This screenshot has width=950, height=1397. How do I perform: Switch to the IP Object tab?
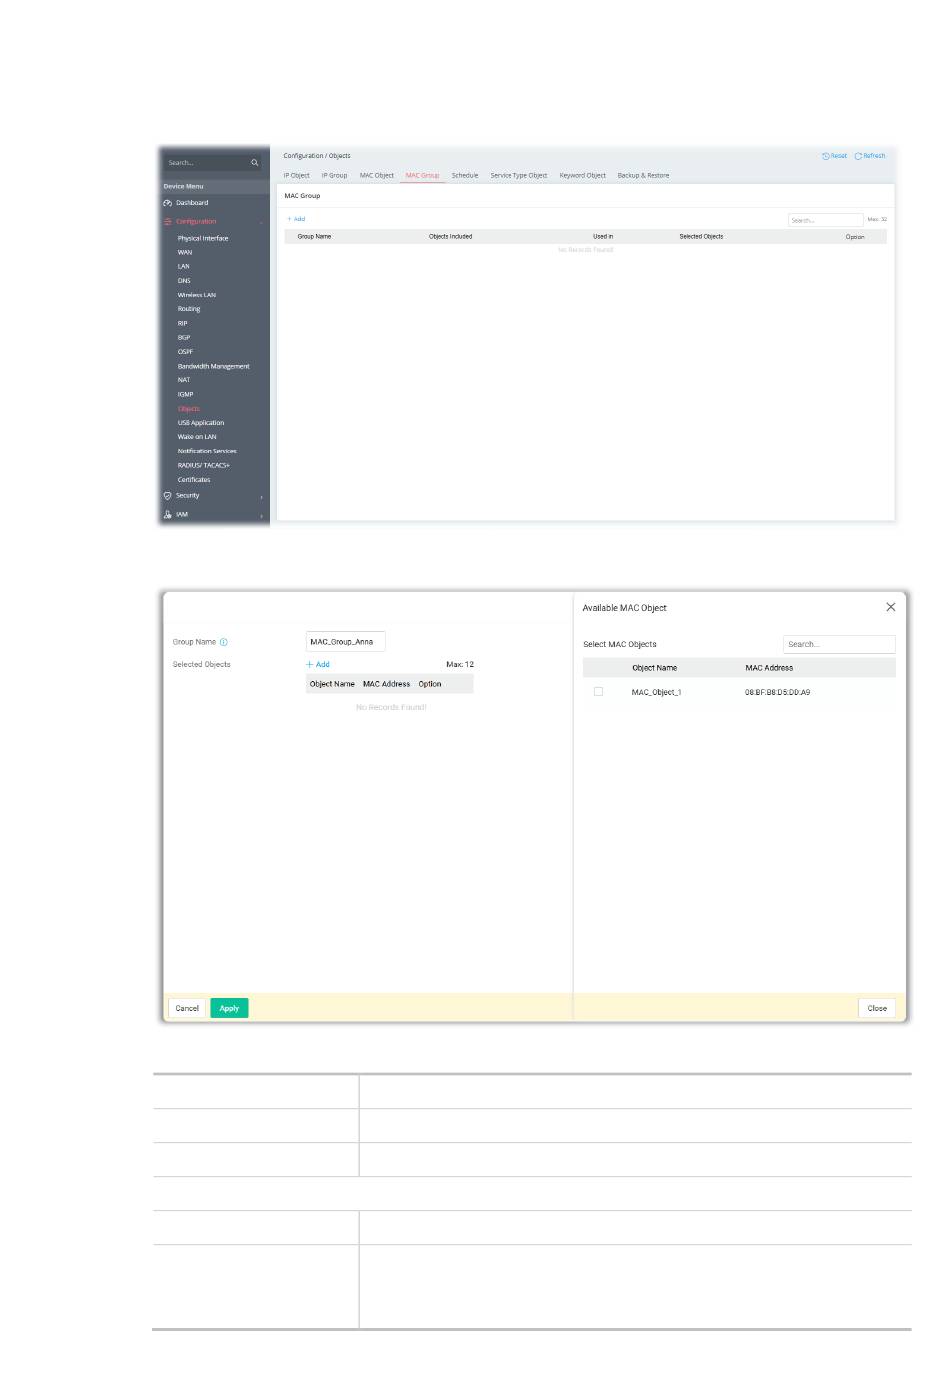click(x=297, y=175)
